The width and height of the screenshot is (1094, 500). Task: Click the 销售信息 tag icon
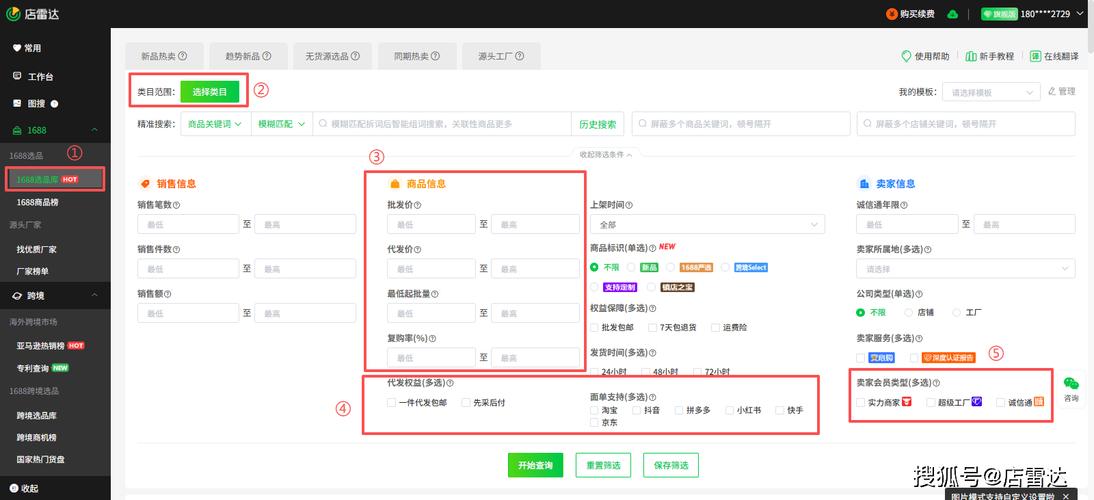[145, 184]
